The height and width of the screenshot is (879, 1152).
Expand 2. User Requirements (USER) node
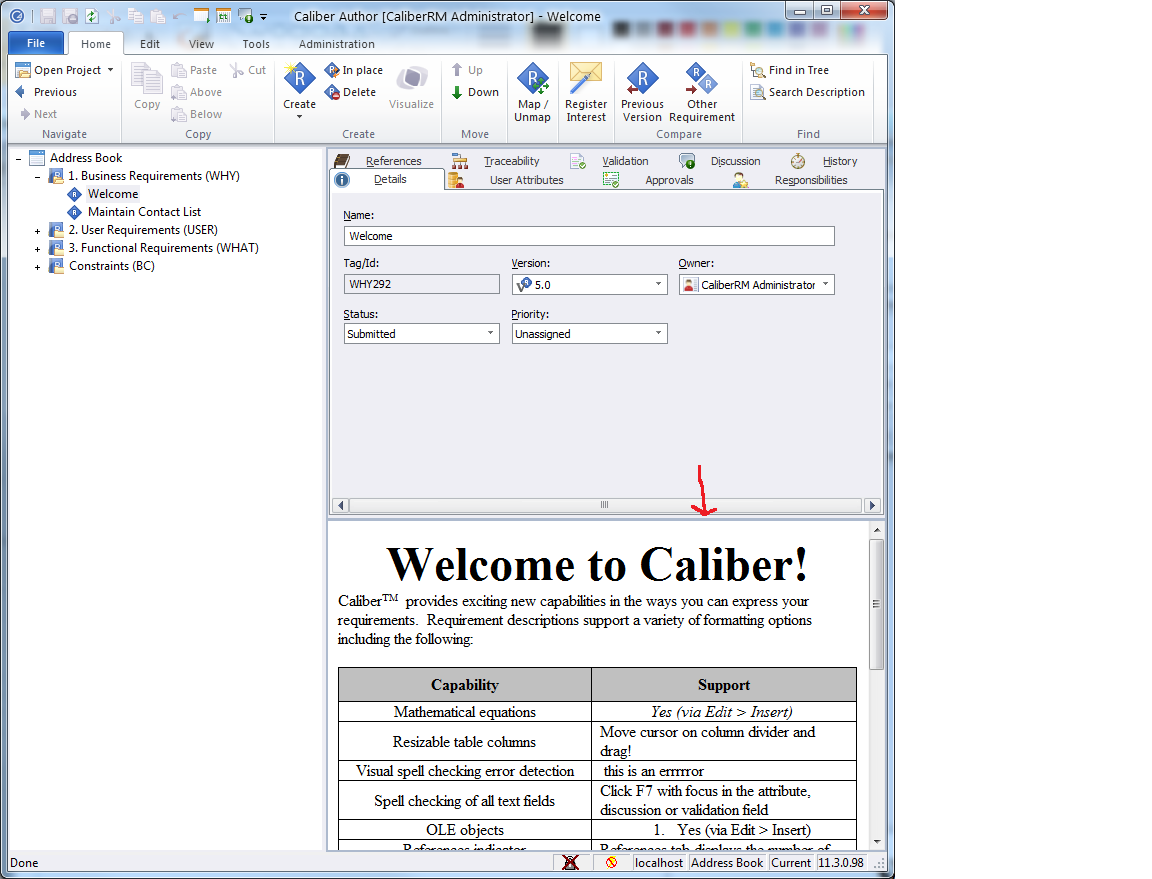pyautogui.click(x=37, y=231)
